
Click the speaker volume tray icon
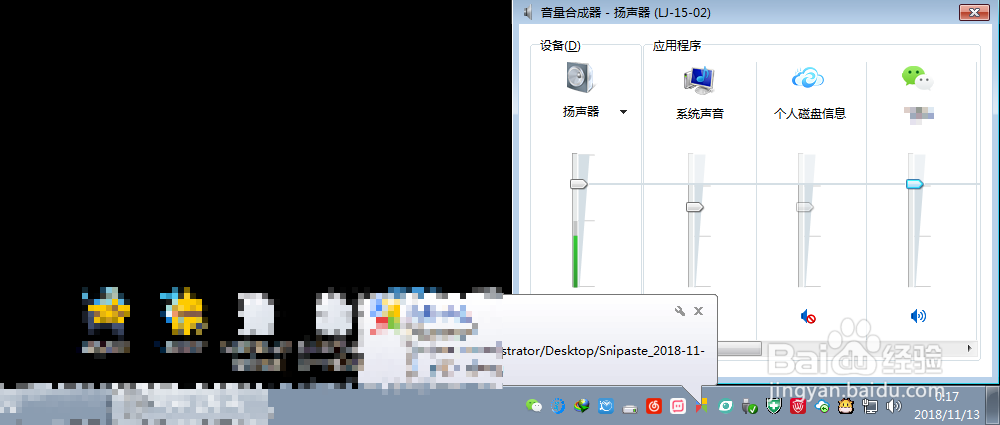click(893, 405)
